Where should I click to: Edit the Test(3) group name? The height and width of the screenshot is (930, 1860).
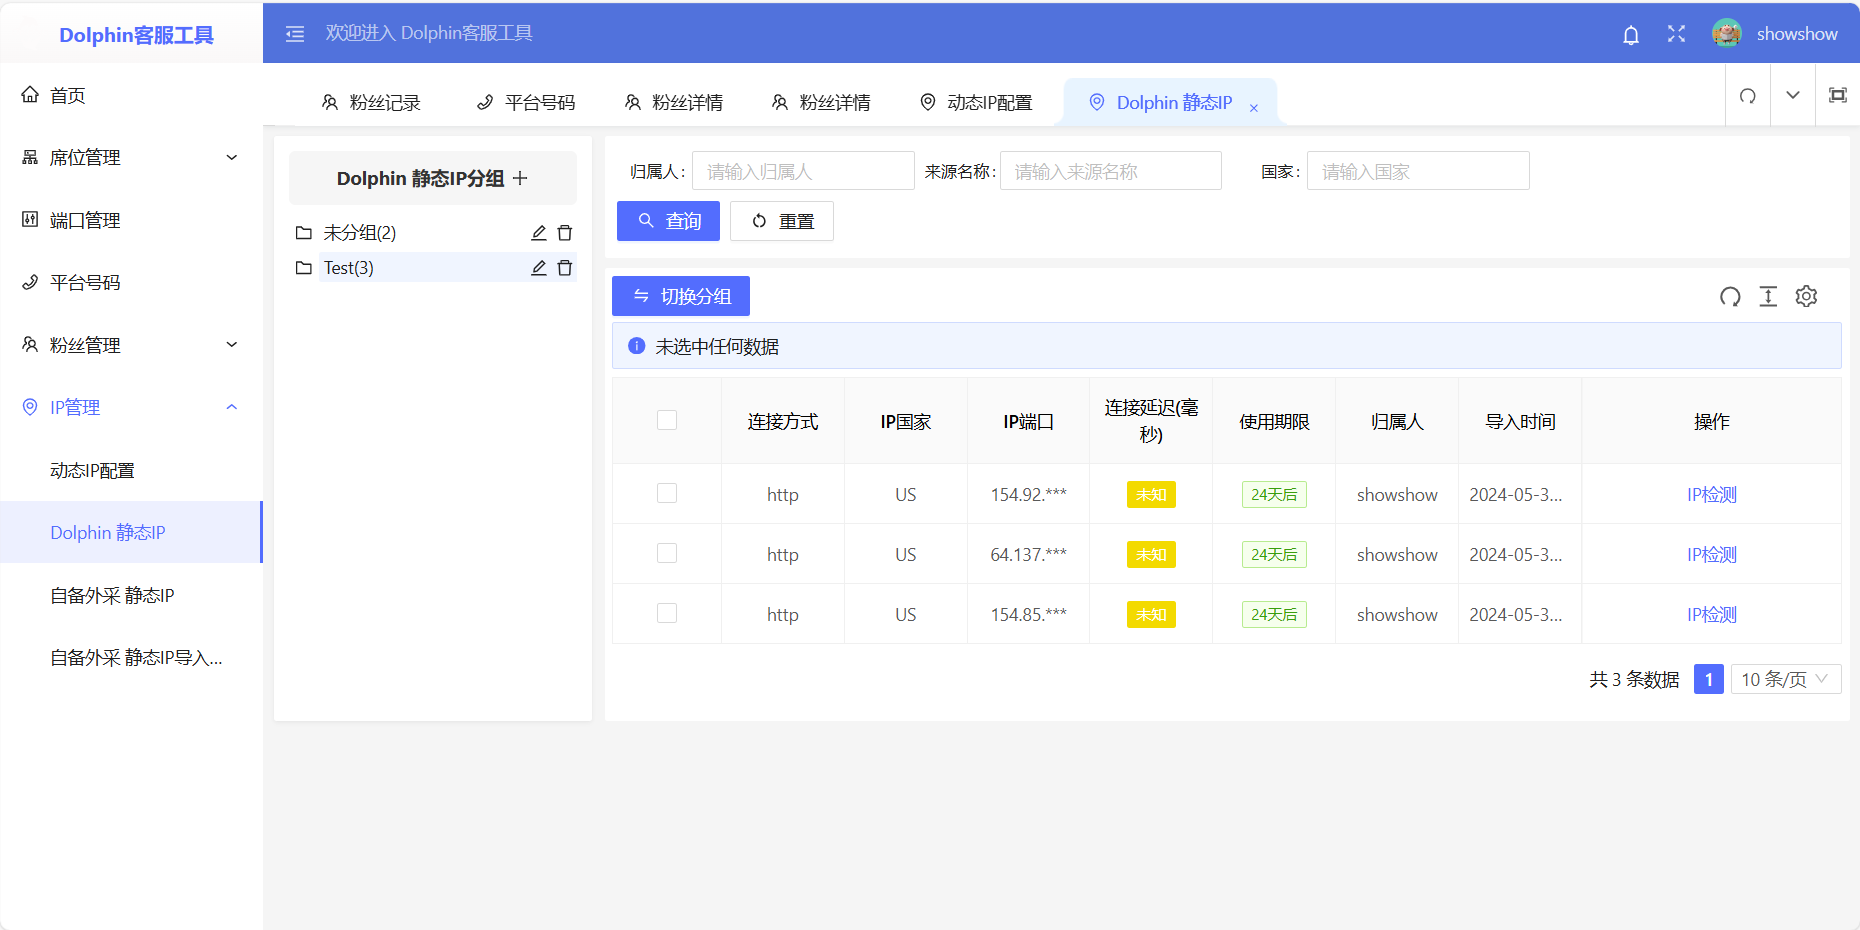(x=538, y=268)
